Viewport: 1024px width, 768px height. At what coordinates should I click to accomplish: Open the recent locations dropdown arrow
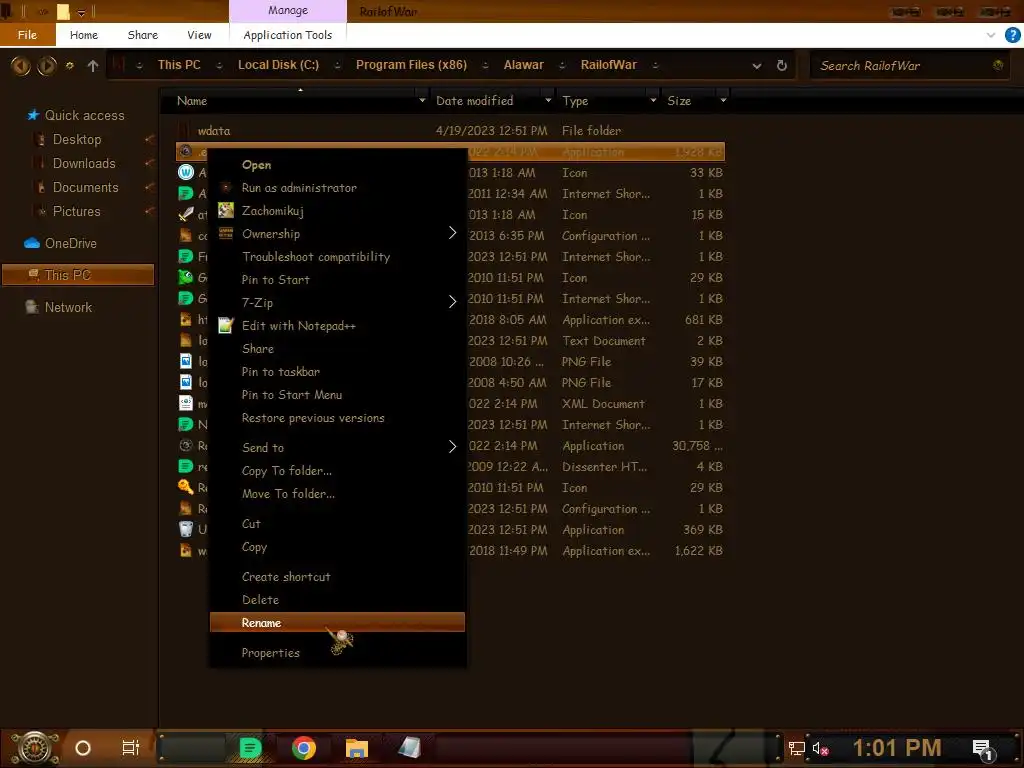pos(70,65)
